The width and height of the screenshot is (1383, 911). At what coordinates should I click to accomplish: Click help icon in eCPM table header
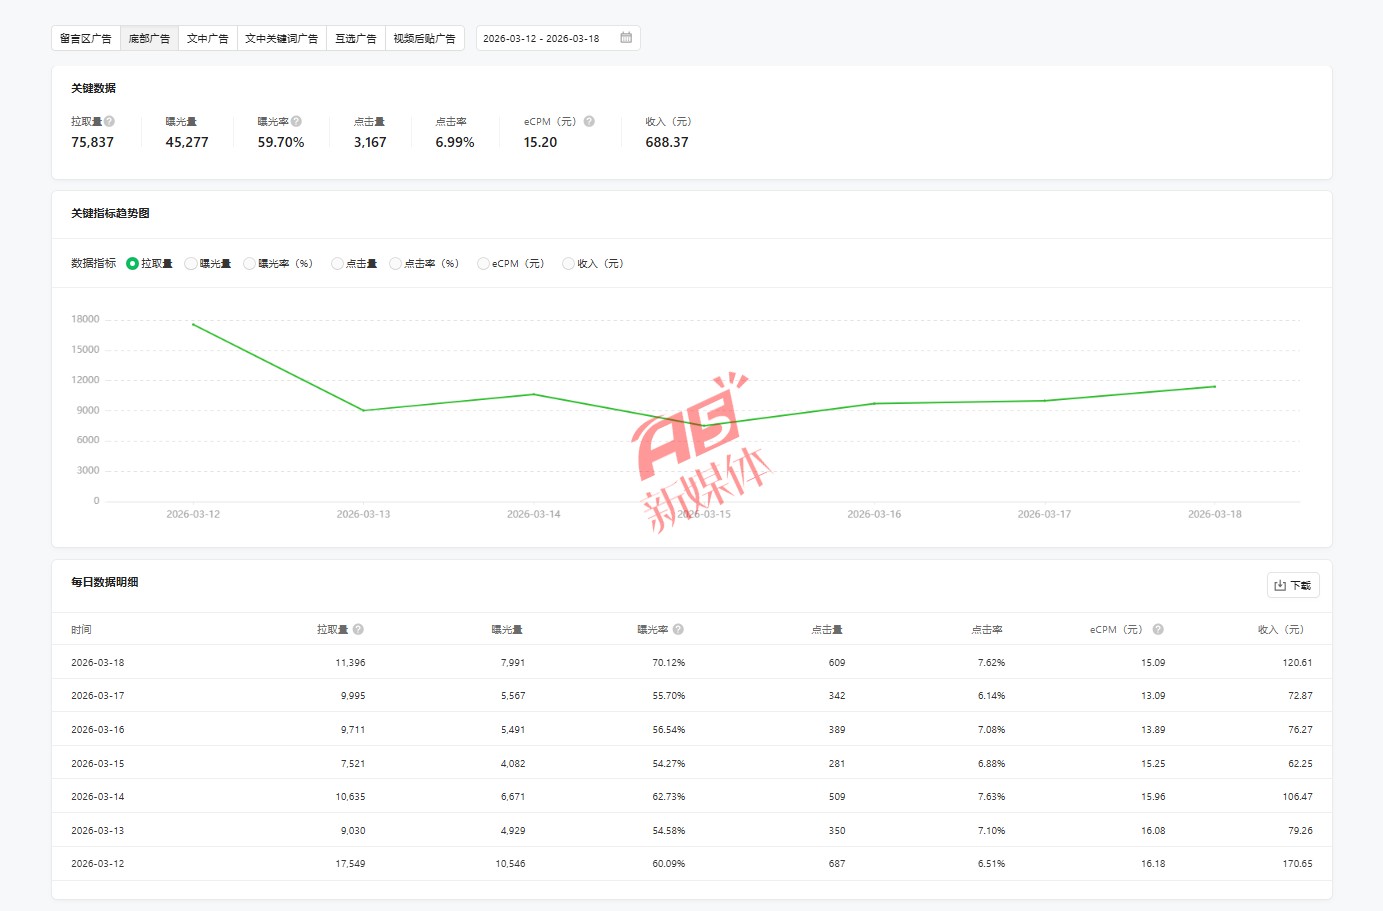point(1158,629)
